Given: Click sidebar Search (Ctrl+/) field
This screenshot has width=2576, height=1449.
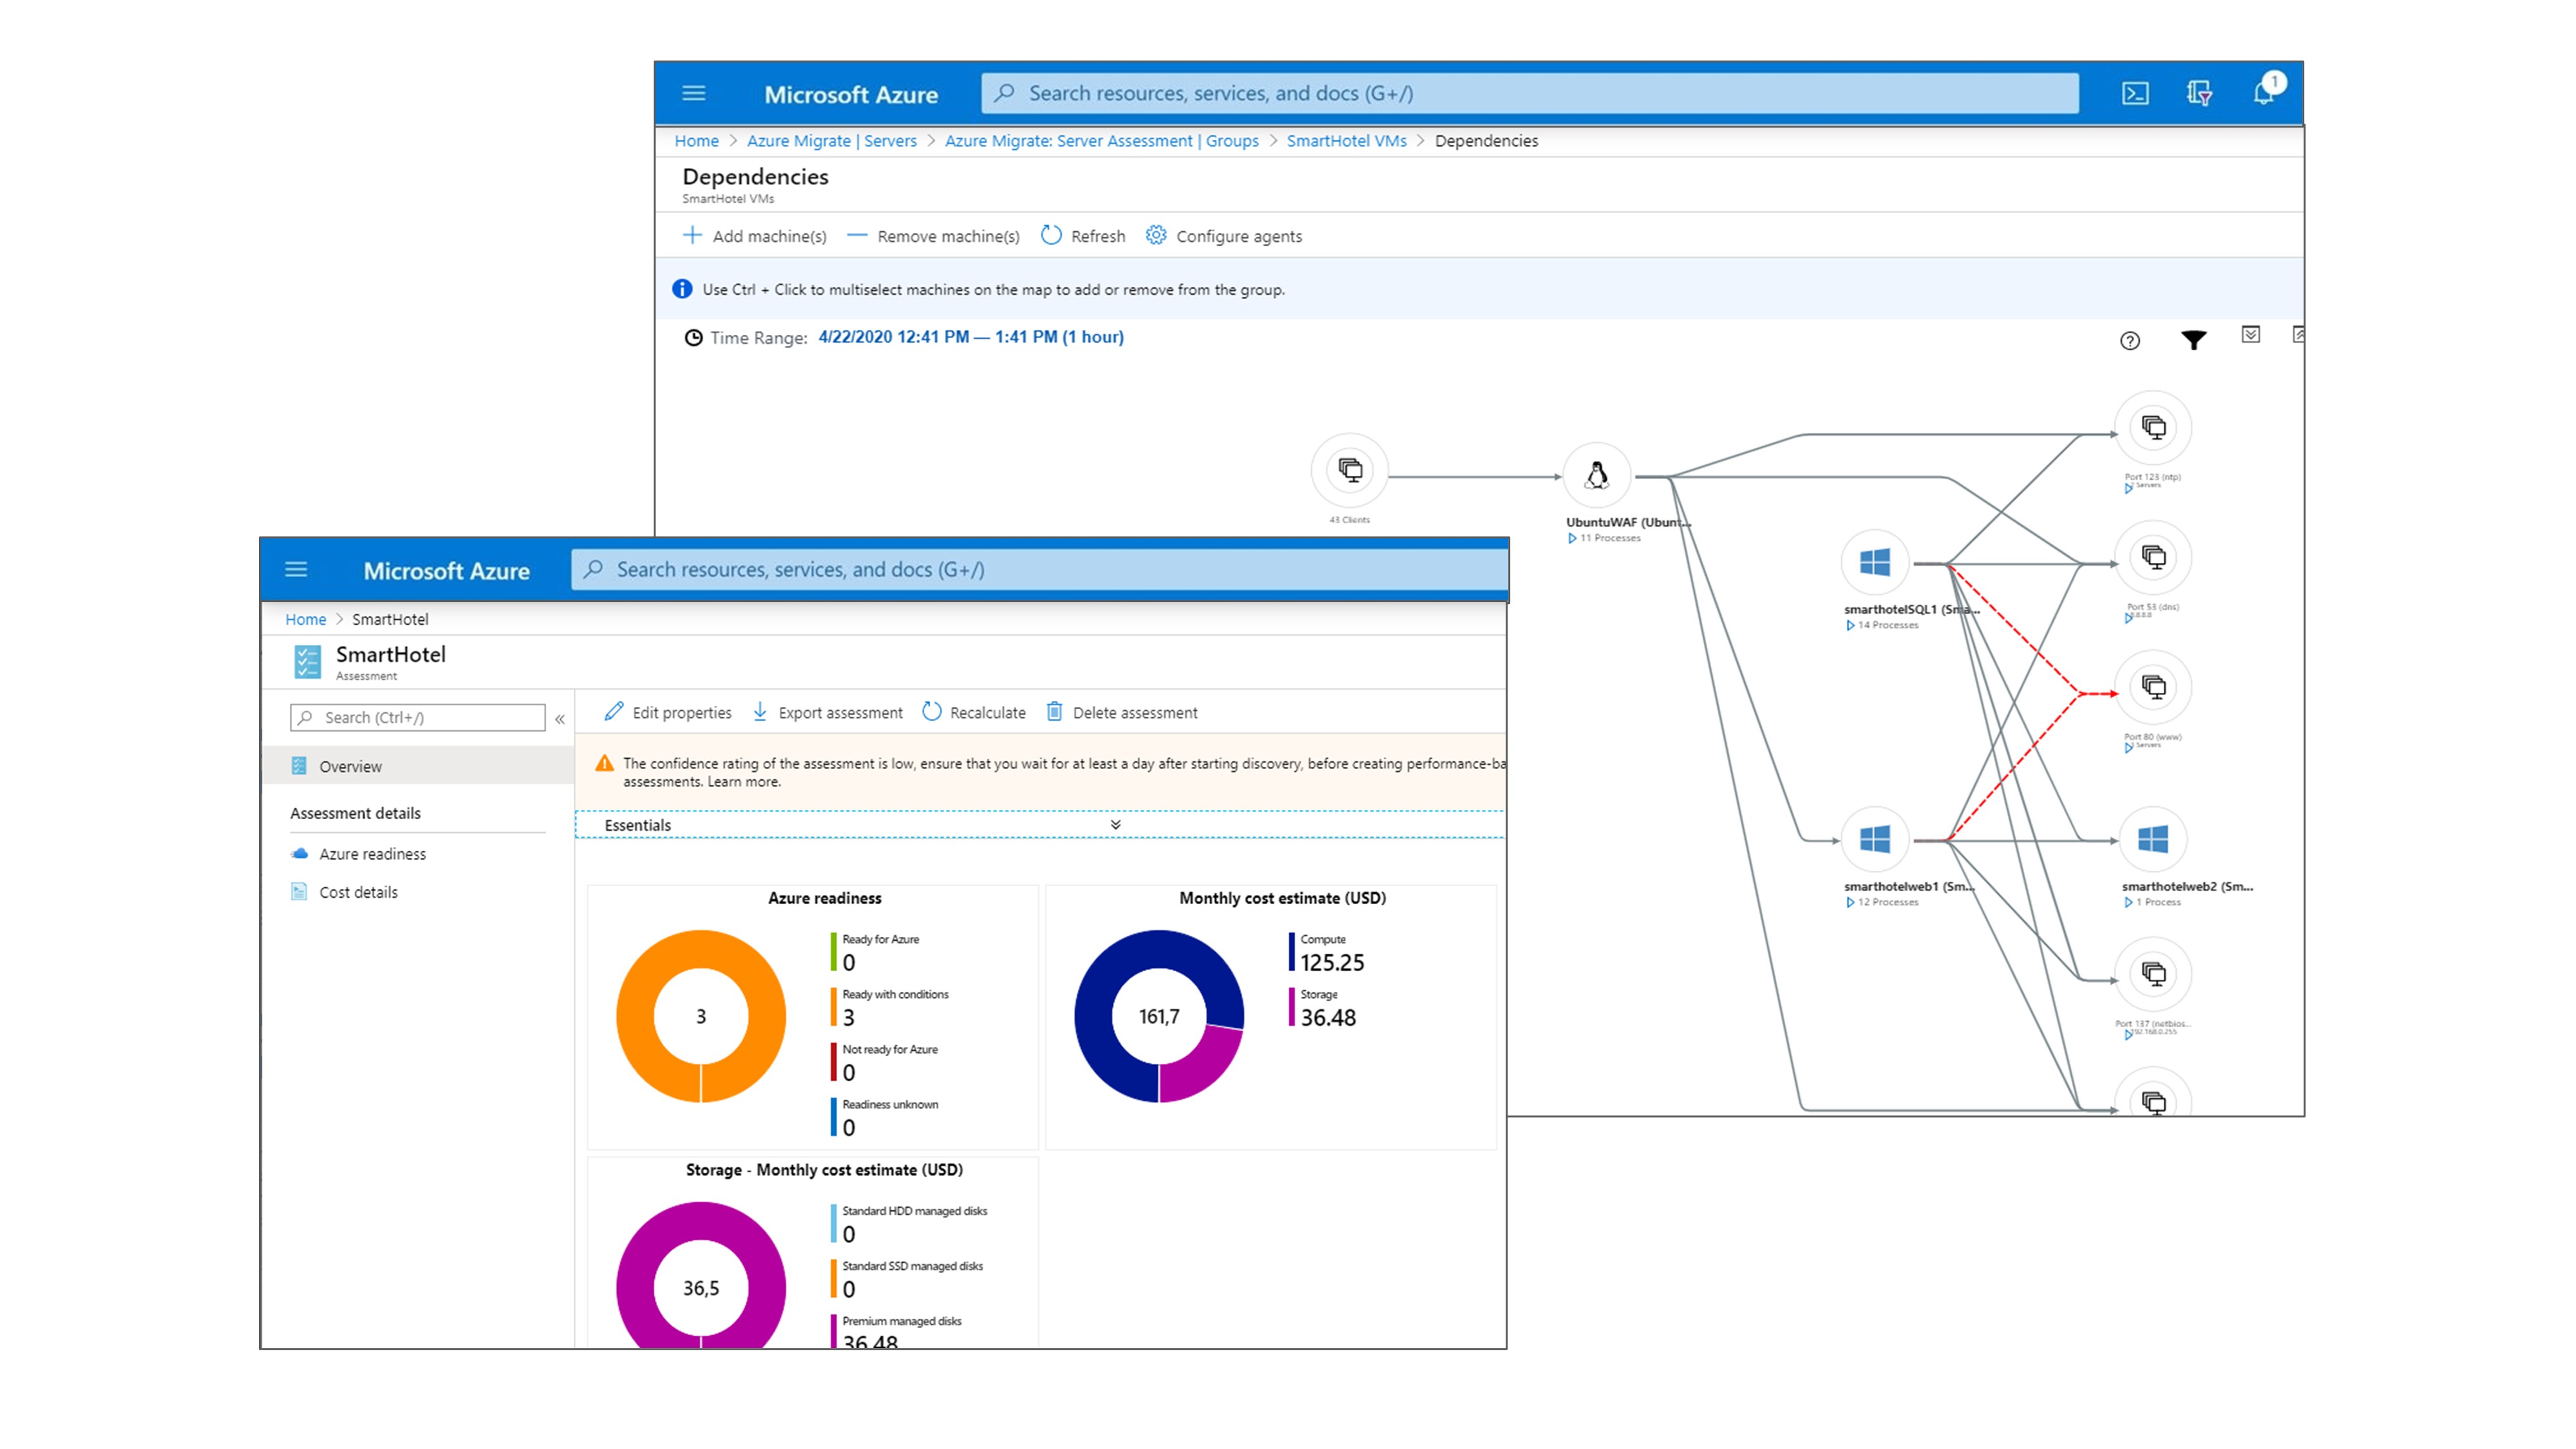Looking at the screenshot, I should [417, 717].
